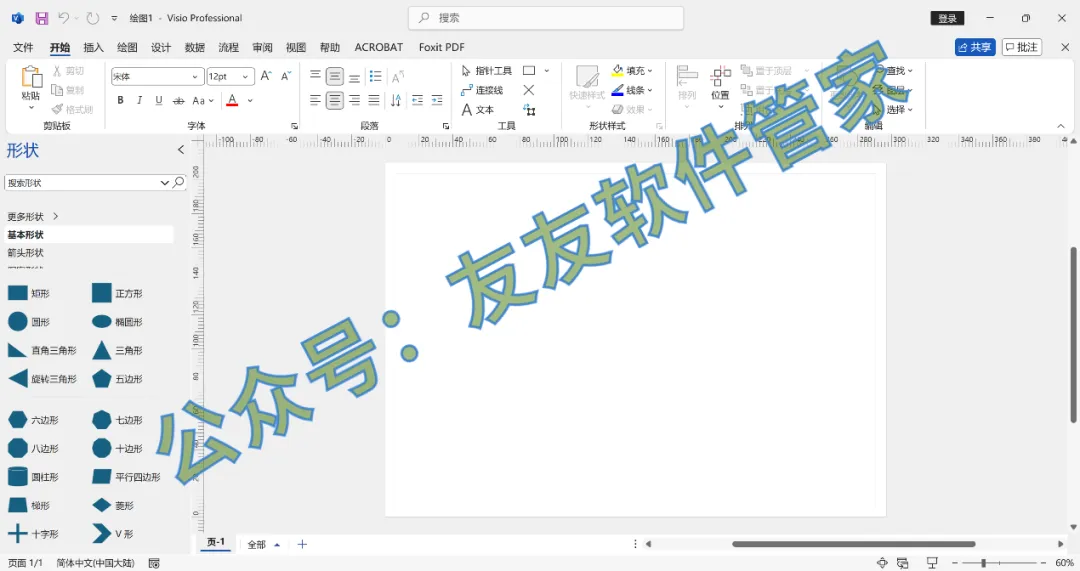Screen dimensions: 1080x571
Task: Collapse the Shapes panel with chevron
Action: 181,149
